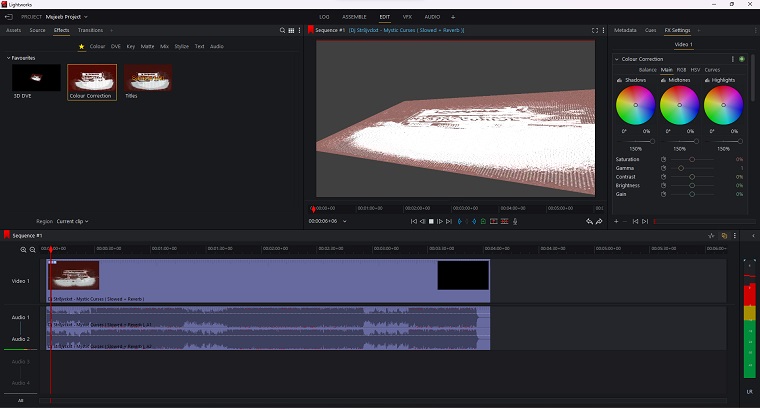Click the exit project arrow icon

point(9,17)
